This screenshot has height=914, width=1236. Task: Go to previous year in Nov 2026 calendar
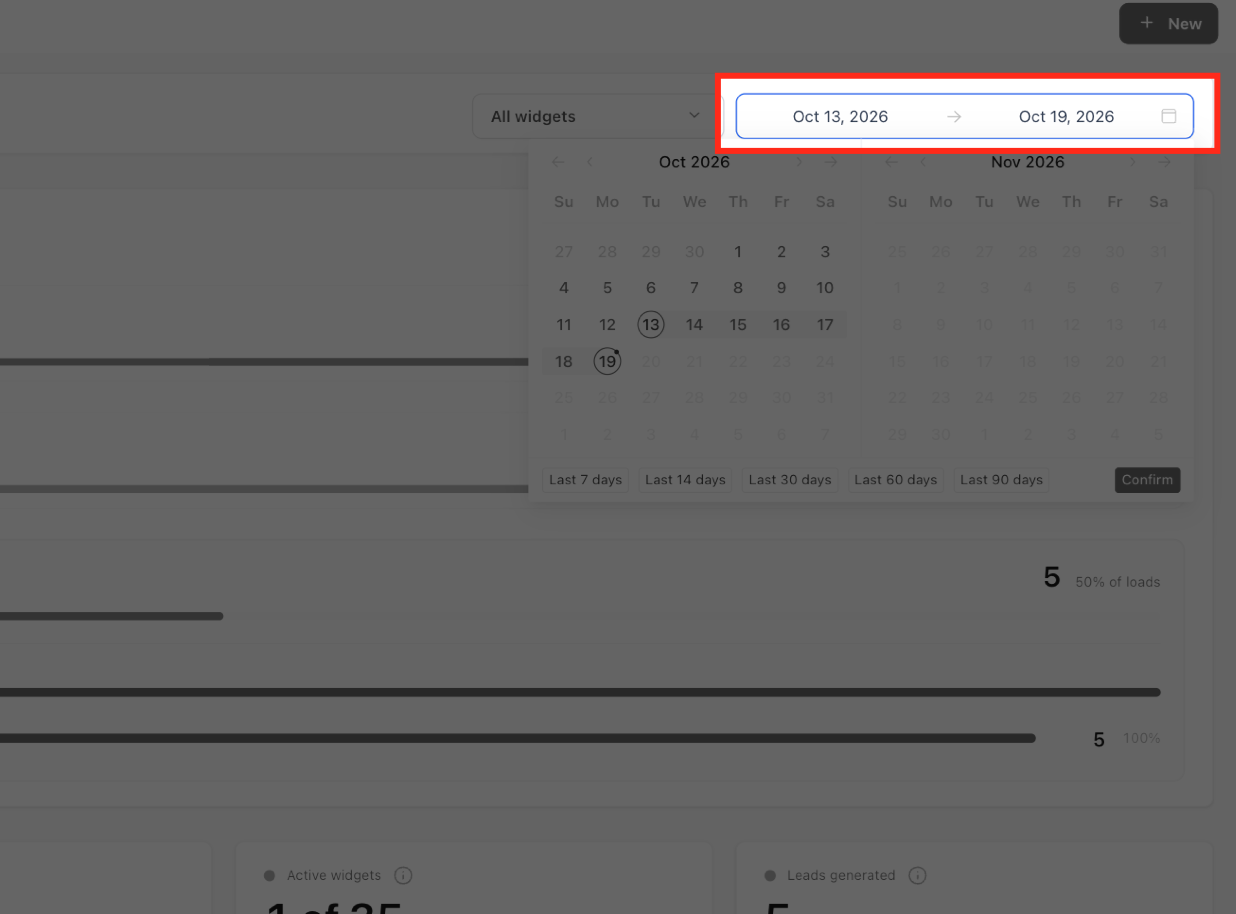pos(892,162)
